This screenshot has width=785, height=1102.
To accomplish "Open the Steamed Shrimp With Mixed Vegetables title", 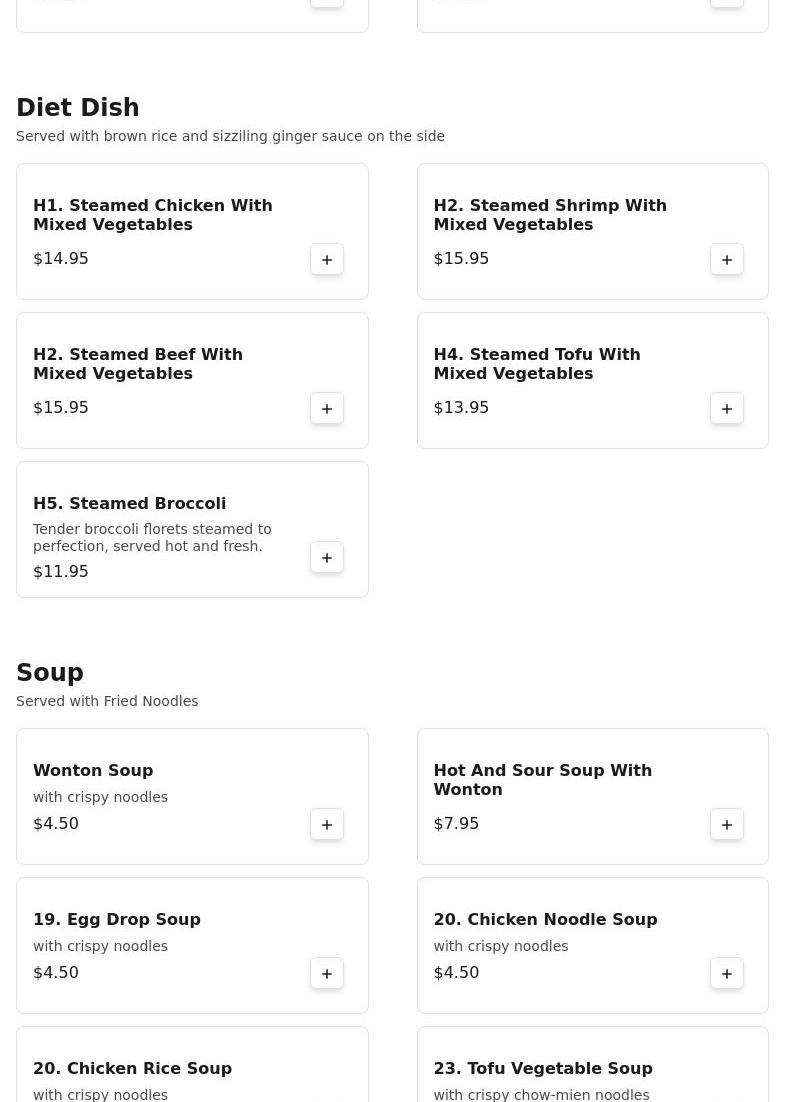I will tap(550, 215).
